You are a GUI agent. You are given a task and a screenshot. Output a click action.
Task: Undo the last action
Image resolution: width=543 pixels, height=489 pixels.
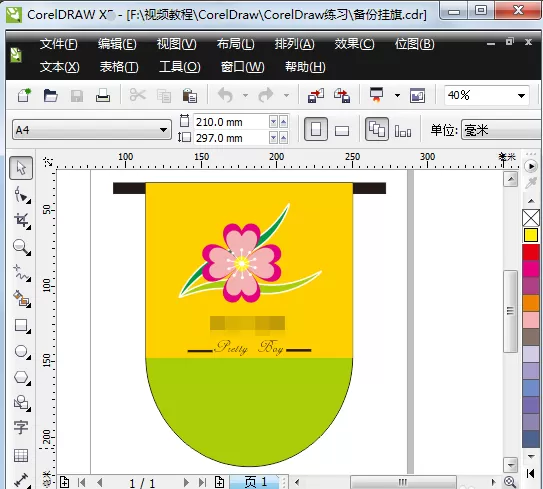pyautogui.click(x=225, y=95)
